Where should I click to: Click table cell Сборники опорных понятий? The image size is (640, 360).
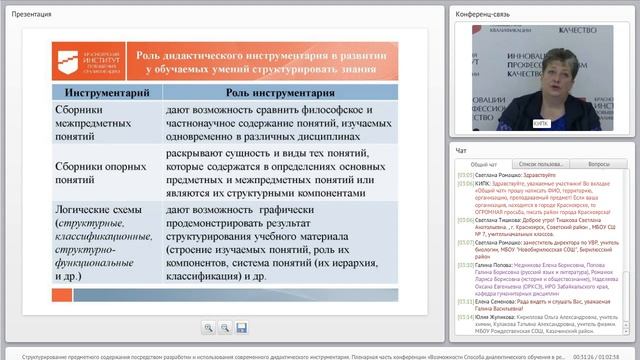[x=107, y=173]
